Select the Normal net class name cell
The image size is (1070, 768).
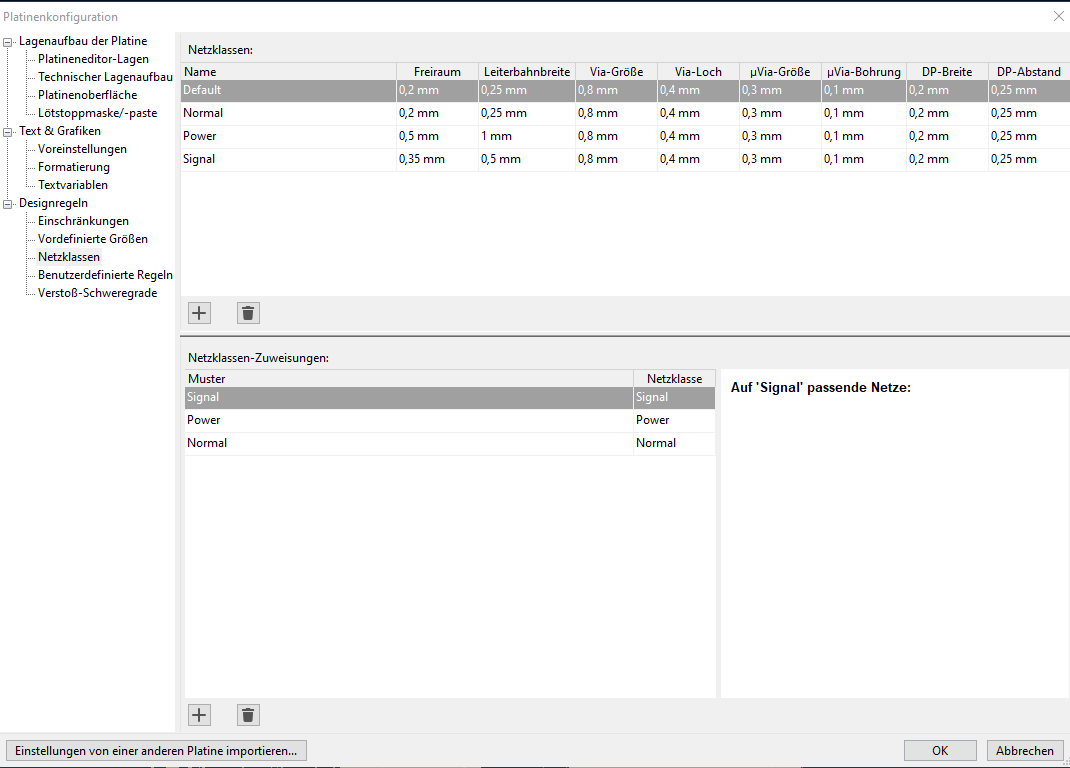[289, 113]
